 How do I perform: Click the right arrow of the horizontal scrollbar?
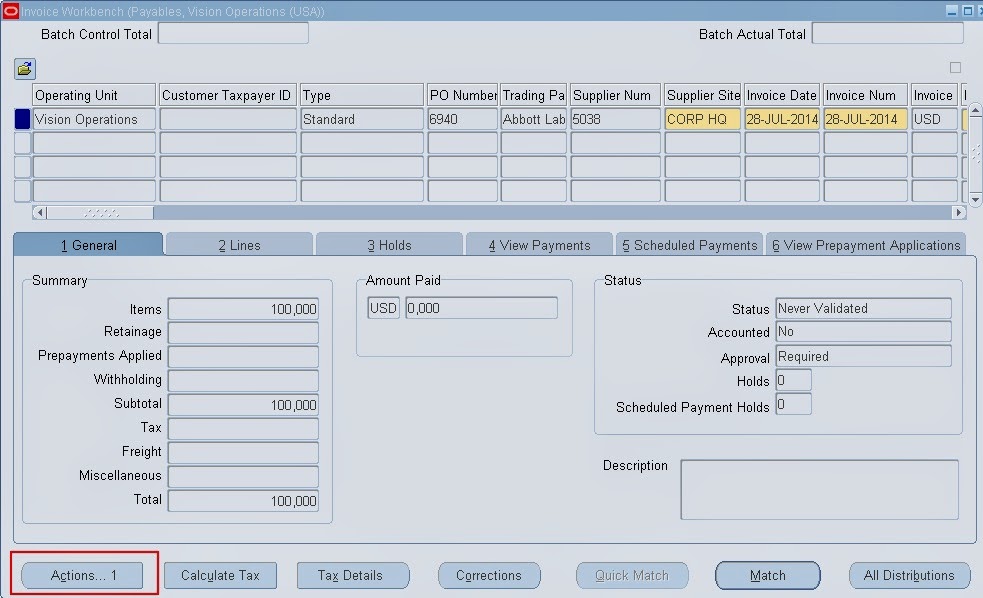pos(956,212)
